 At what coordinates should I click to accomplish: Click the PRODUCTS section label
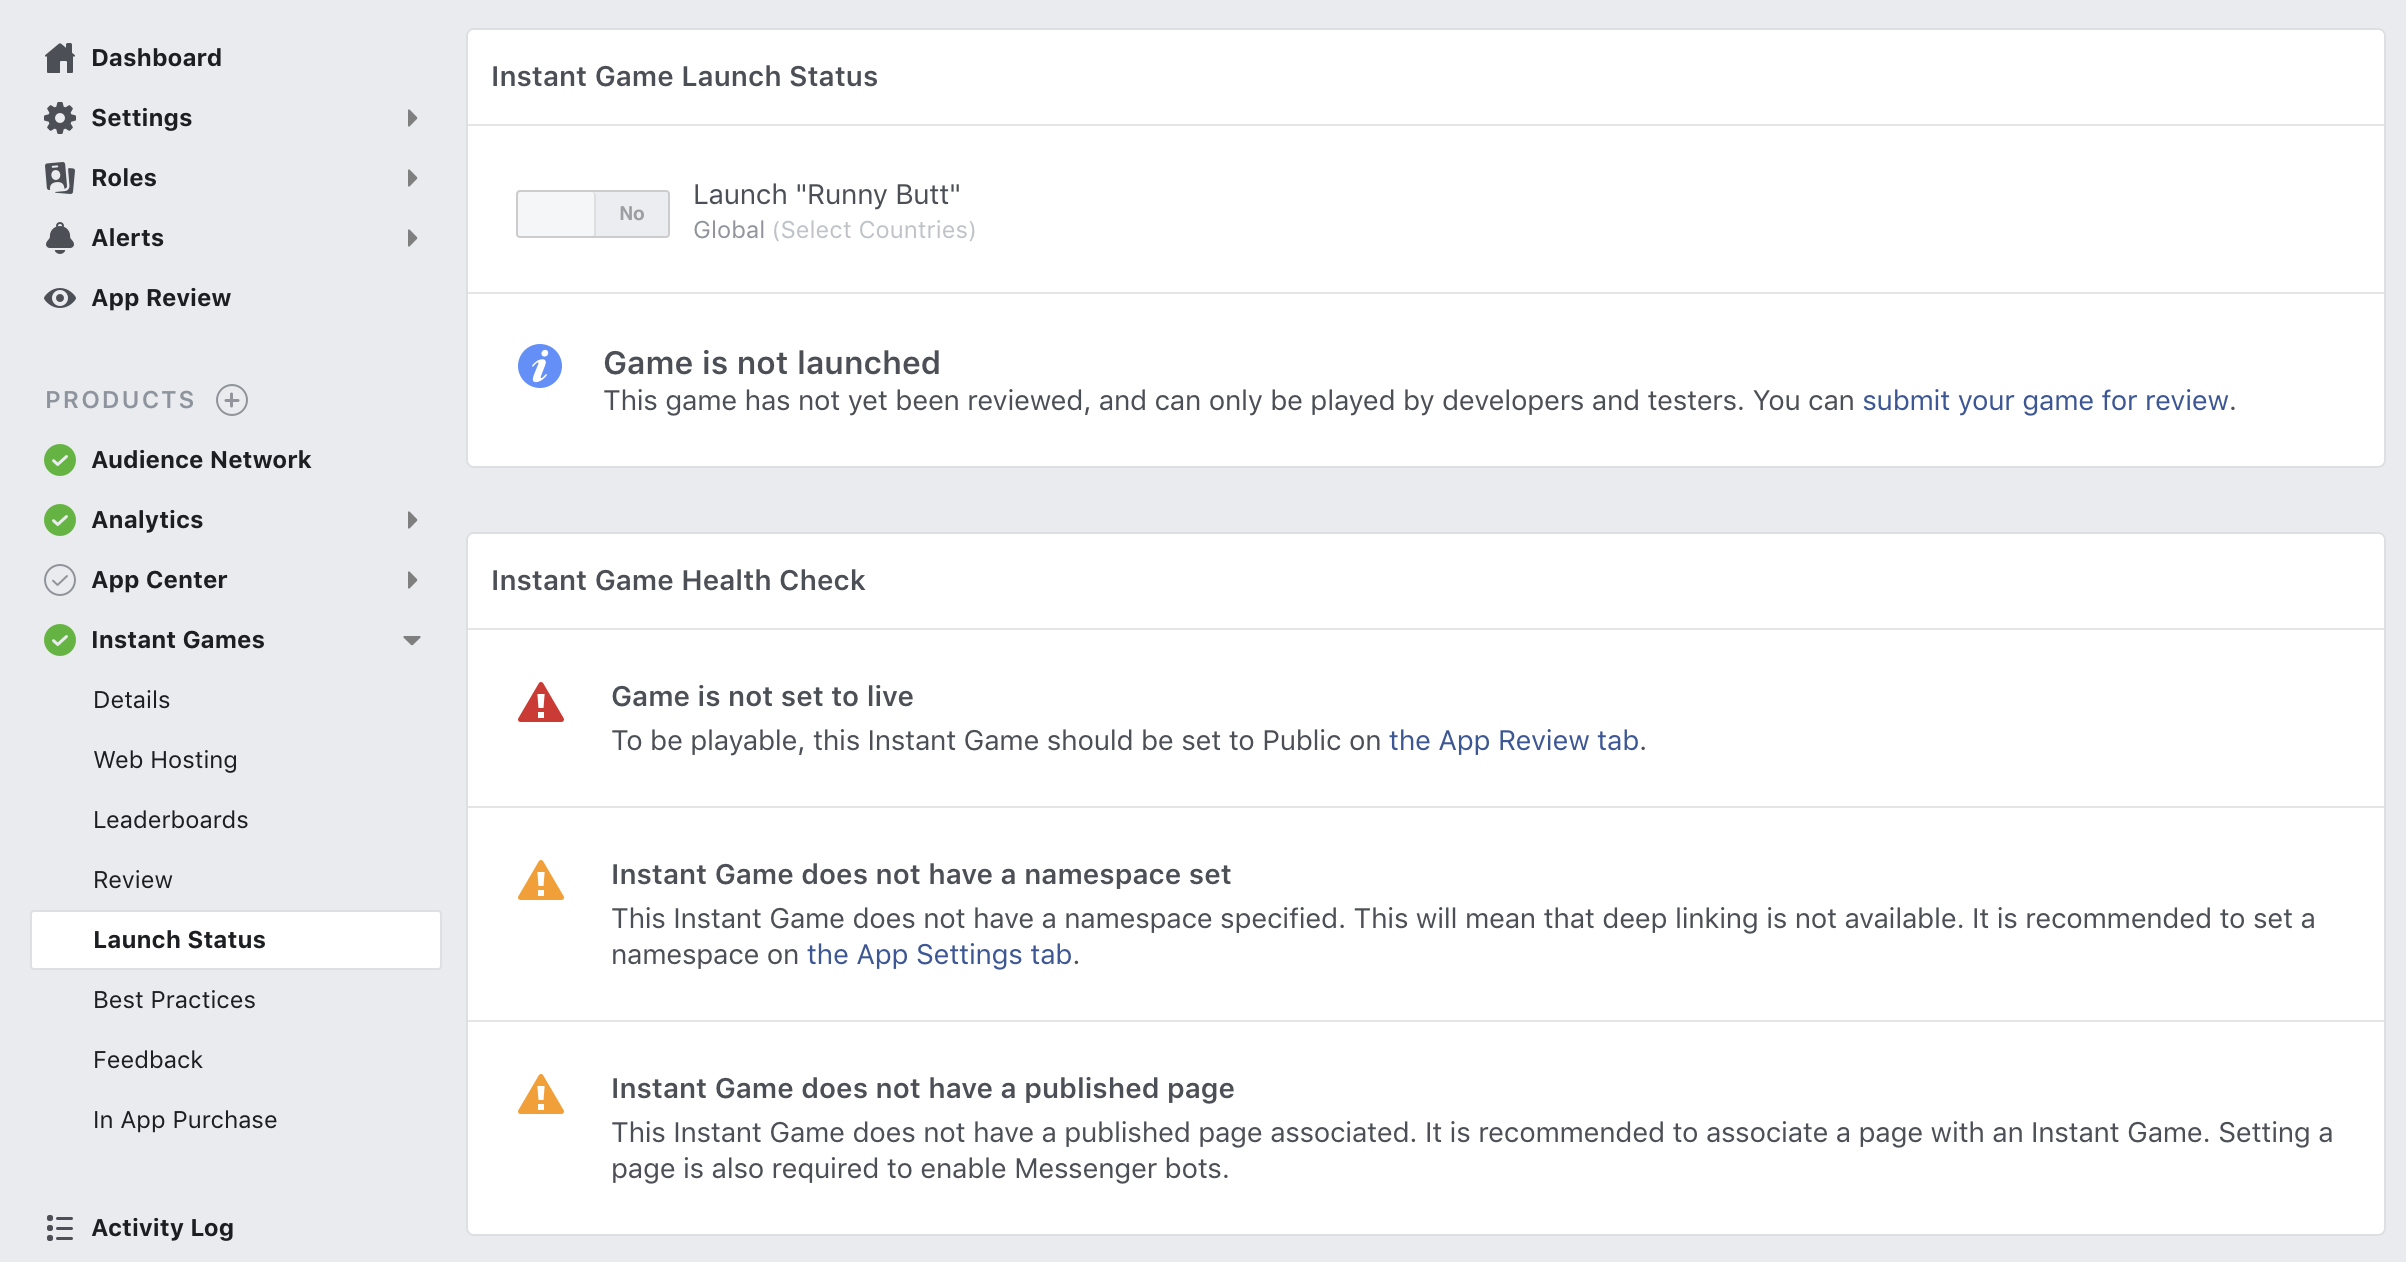tap(120, 400)
